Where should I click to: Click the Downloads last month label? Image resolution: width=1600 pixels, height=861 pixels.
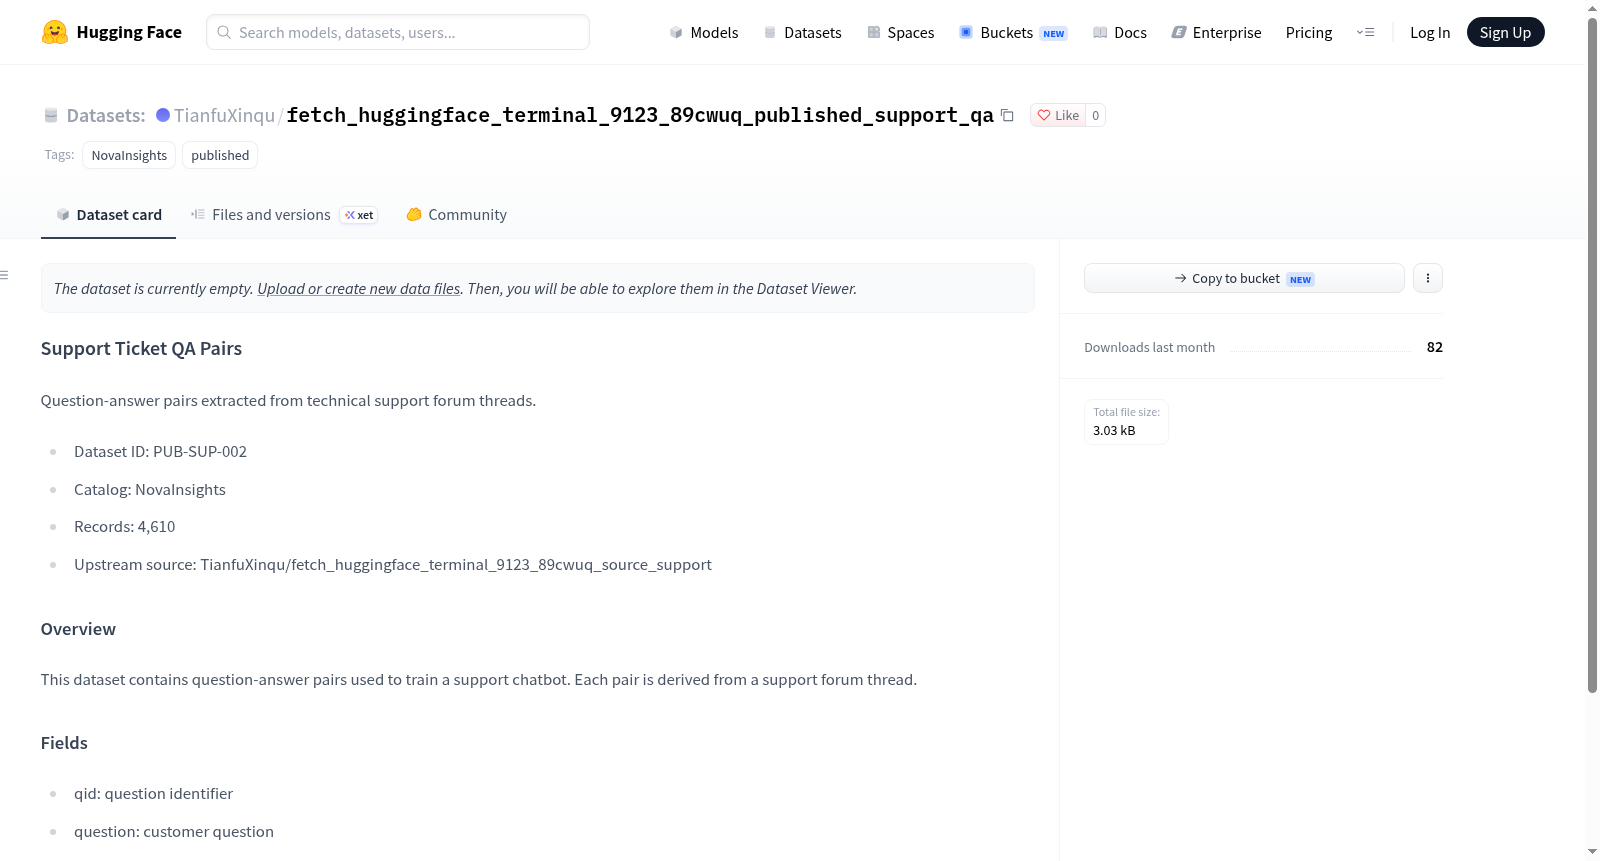point(1150,347)
